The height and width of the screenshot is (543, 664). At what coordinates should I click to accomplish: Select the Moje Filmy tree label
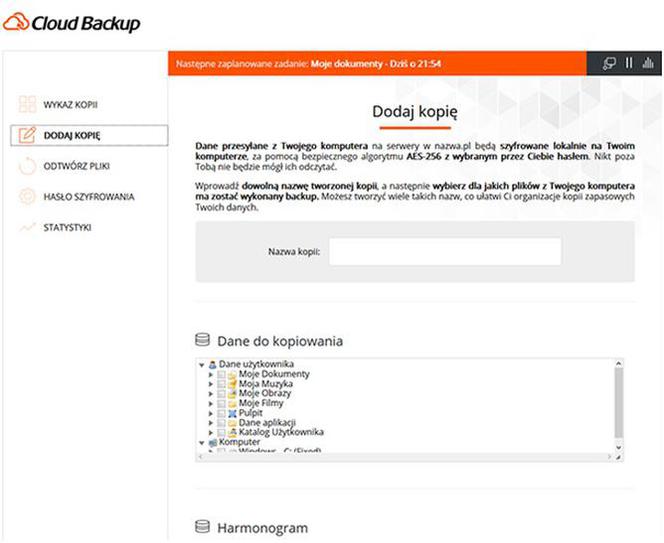click(261, 403)
